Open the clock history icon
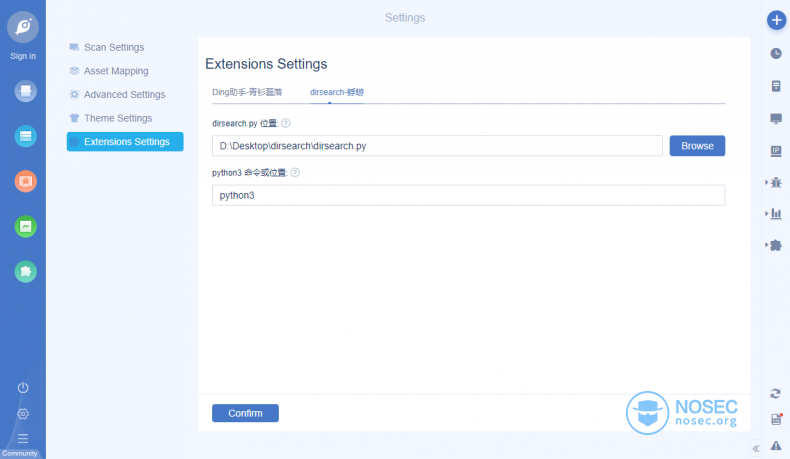The width and height of the screenshot is (790, 459). coord(776,53)
